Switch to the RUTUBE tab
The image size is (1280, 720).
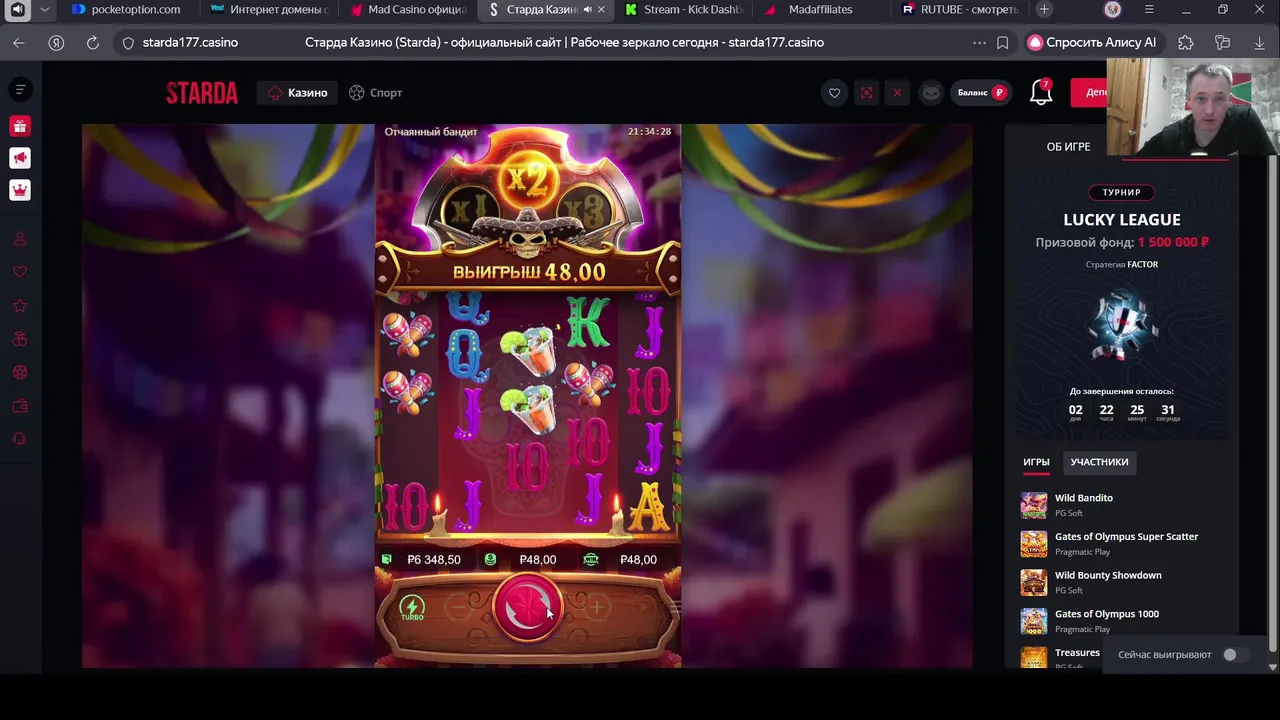[x=959, y=9]
